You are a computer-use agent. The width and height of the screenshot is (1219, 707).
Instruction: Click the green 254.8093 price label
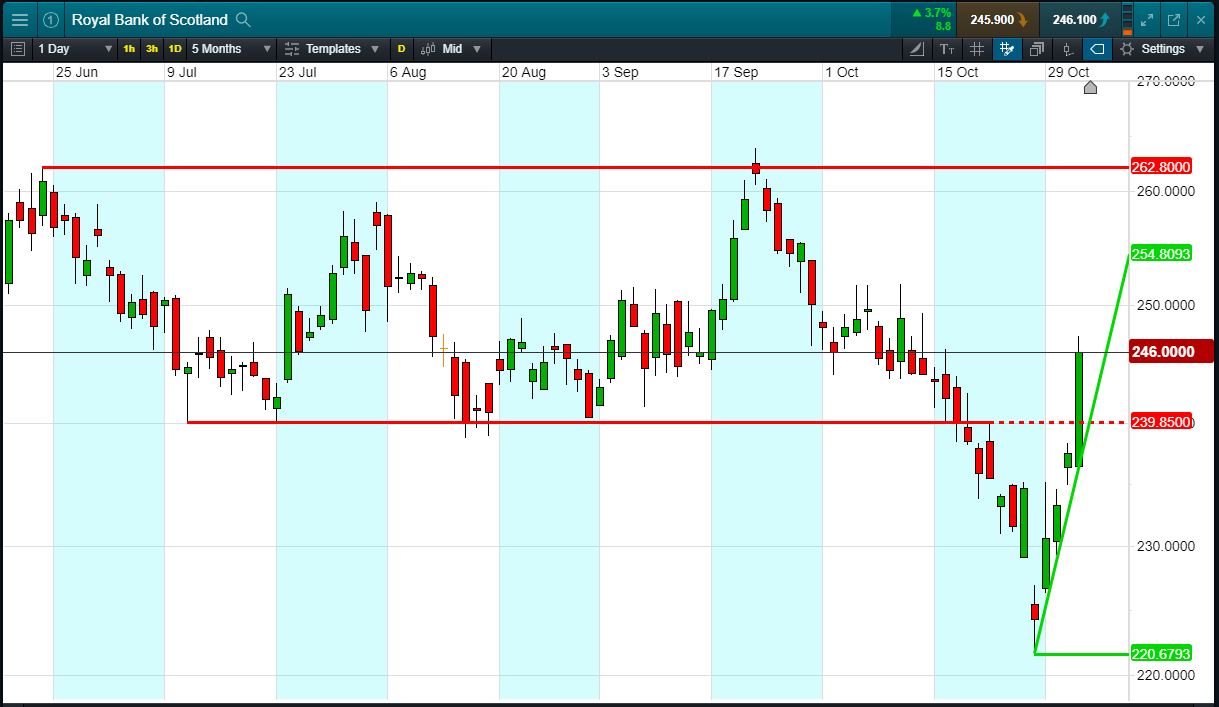coord(1162,254)
